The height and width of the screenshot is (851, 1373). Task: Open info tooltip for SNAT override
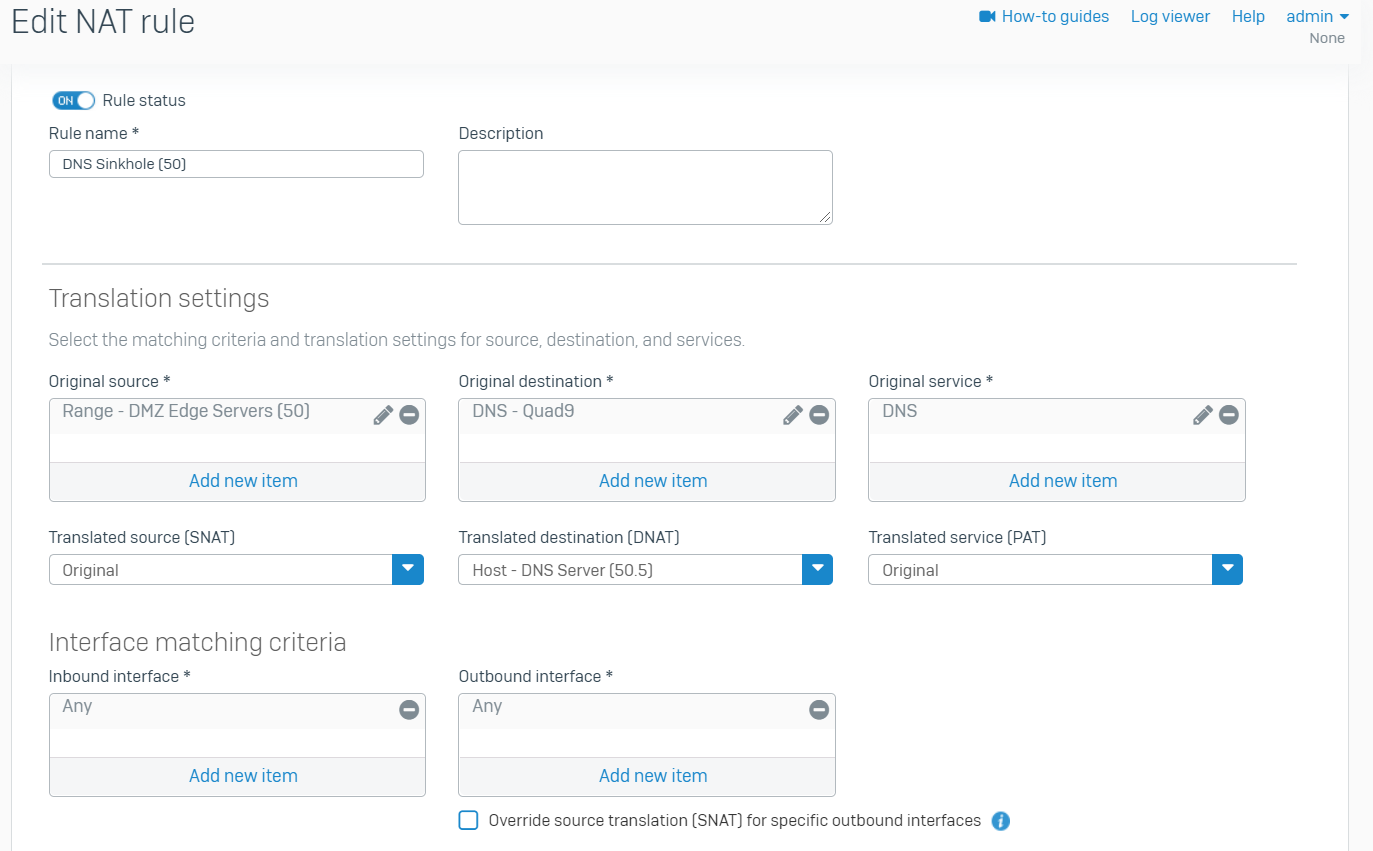[1001, 821]
